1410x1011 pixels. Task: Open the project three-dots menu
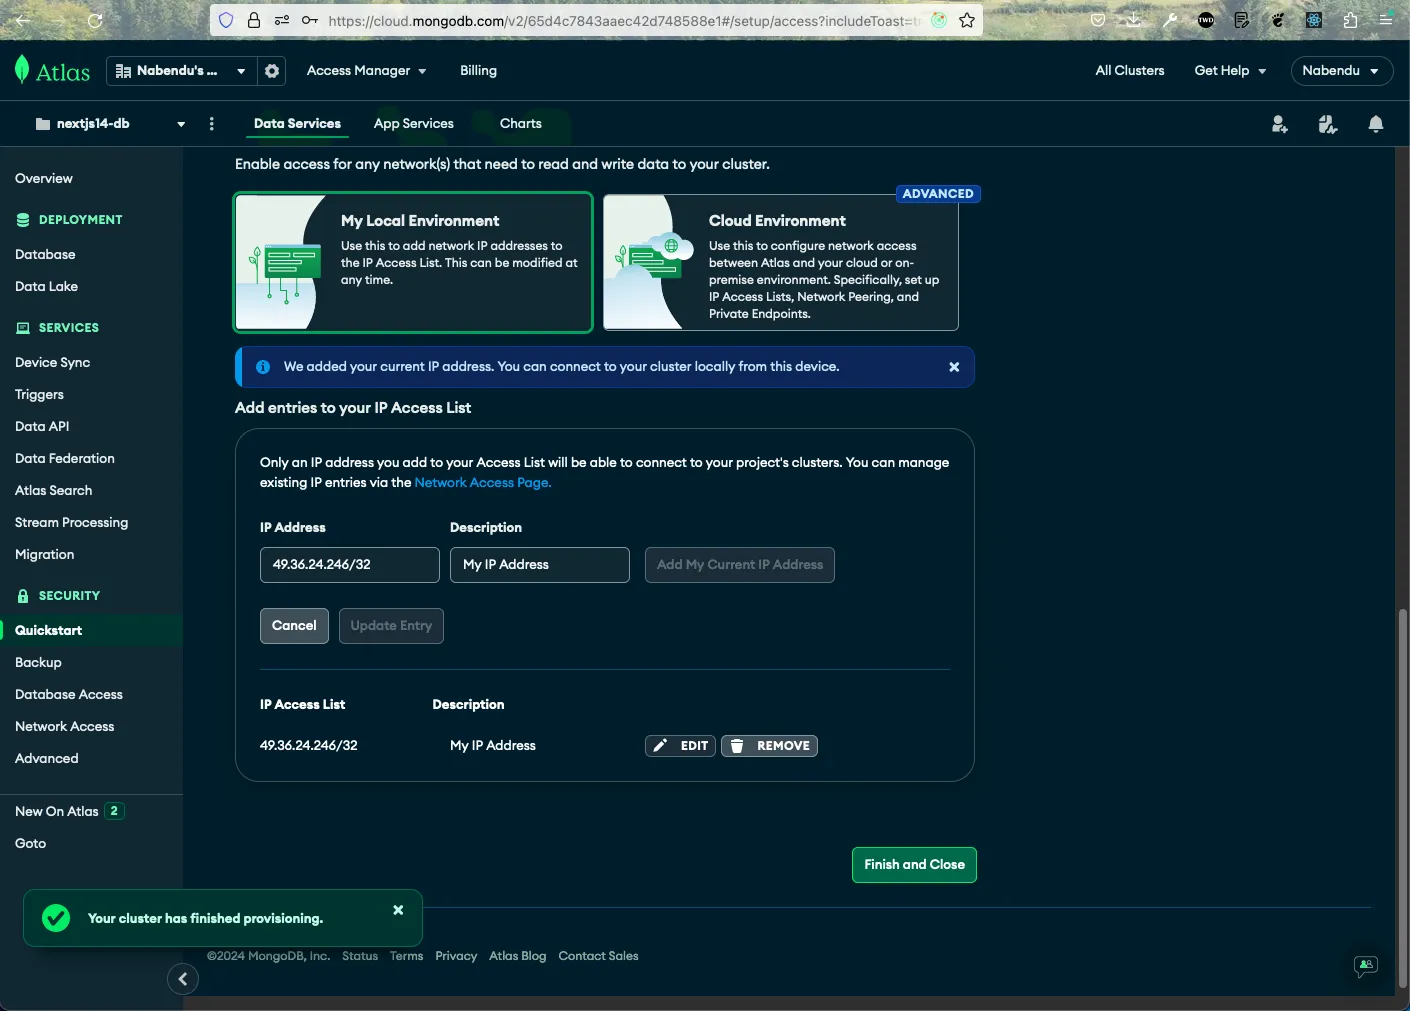click(211, 124)
